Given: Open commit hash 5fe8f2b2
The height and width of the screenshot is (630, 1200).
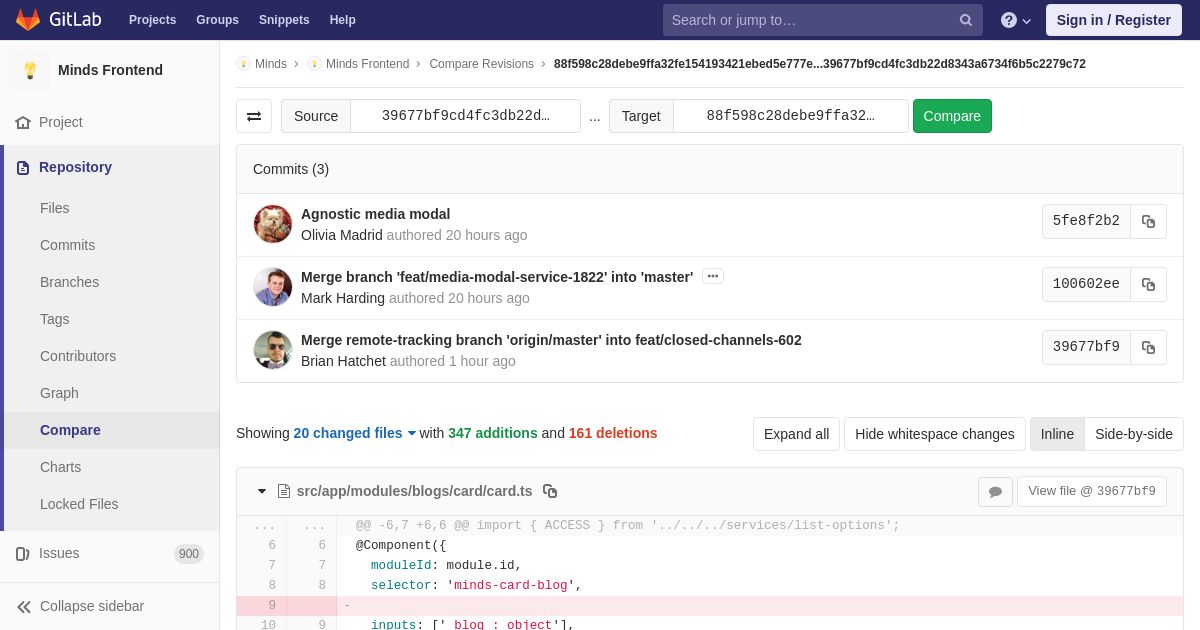Looking at the screenshot, I should point(1086,221).
